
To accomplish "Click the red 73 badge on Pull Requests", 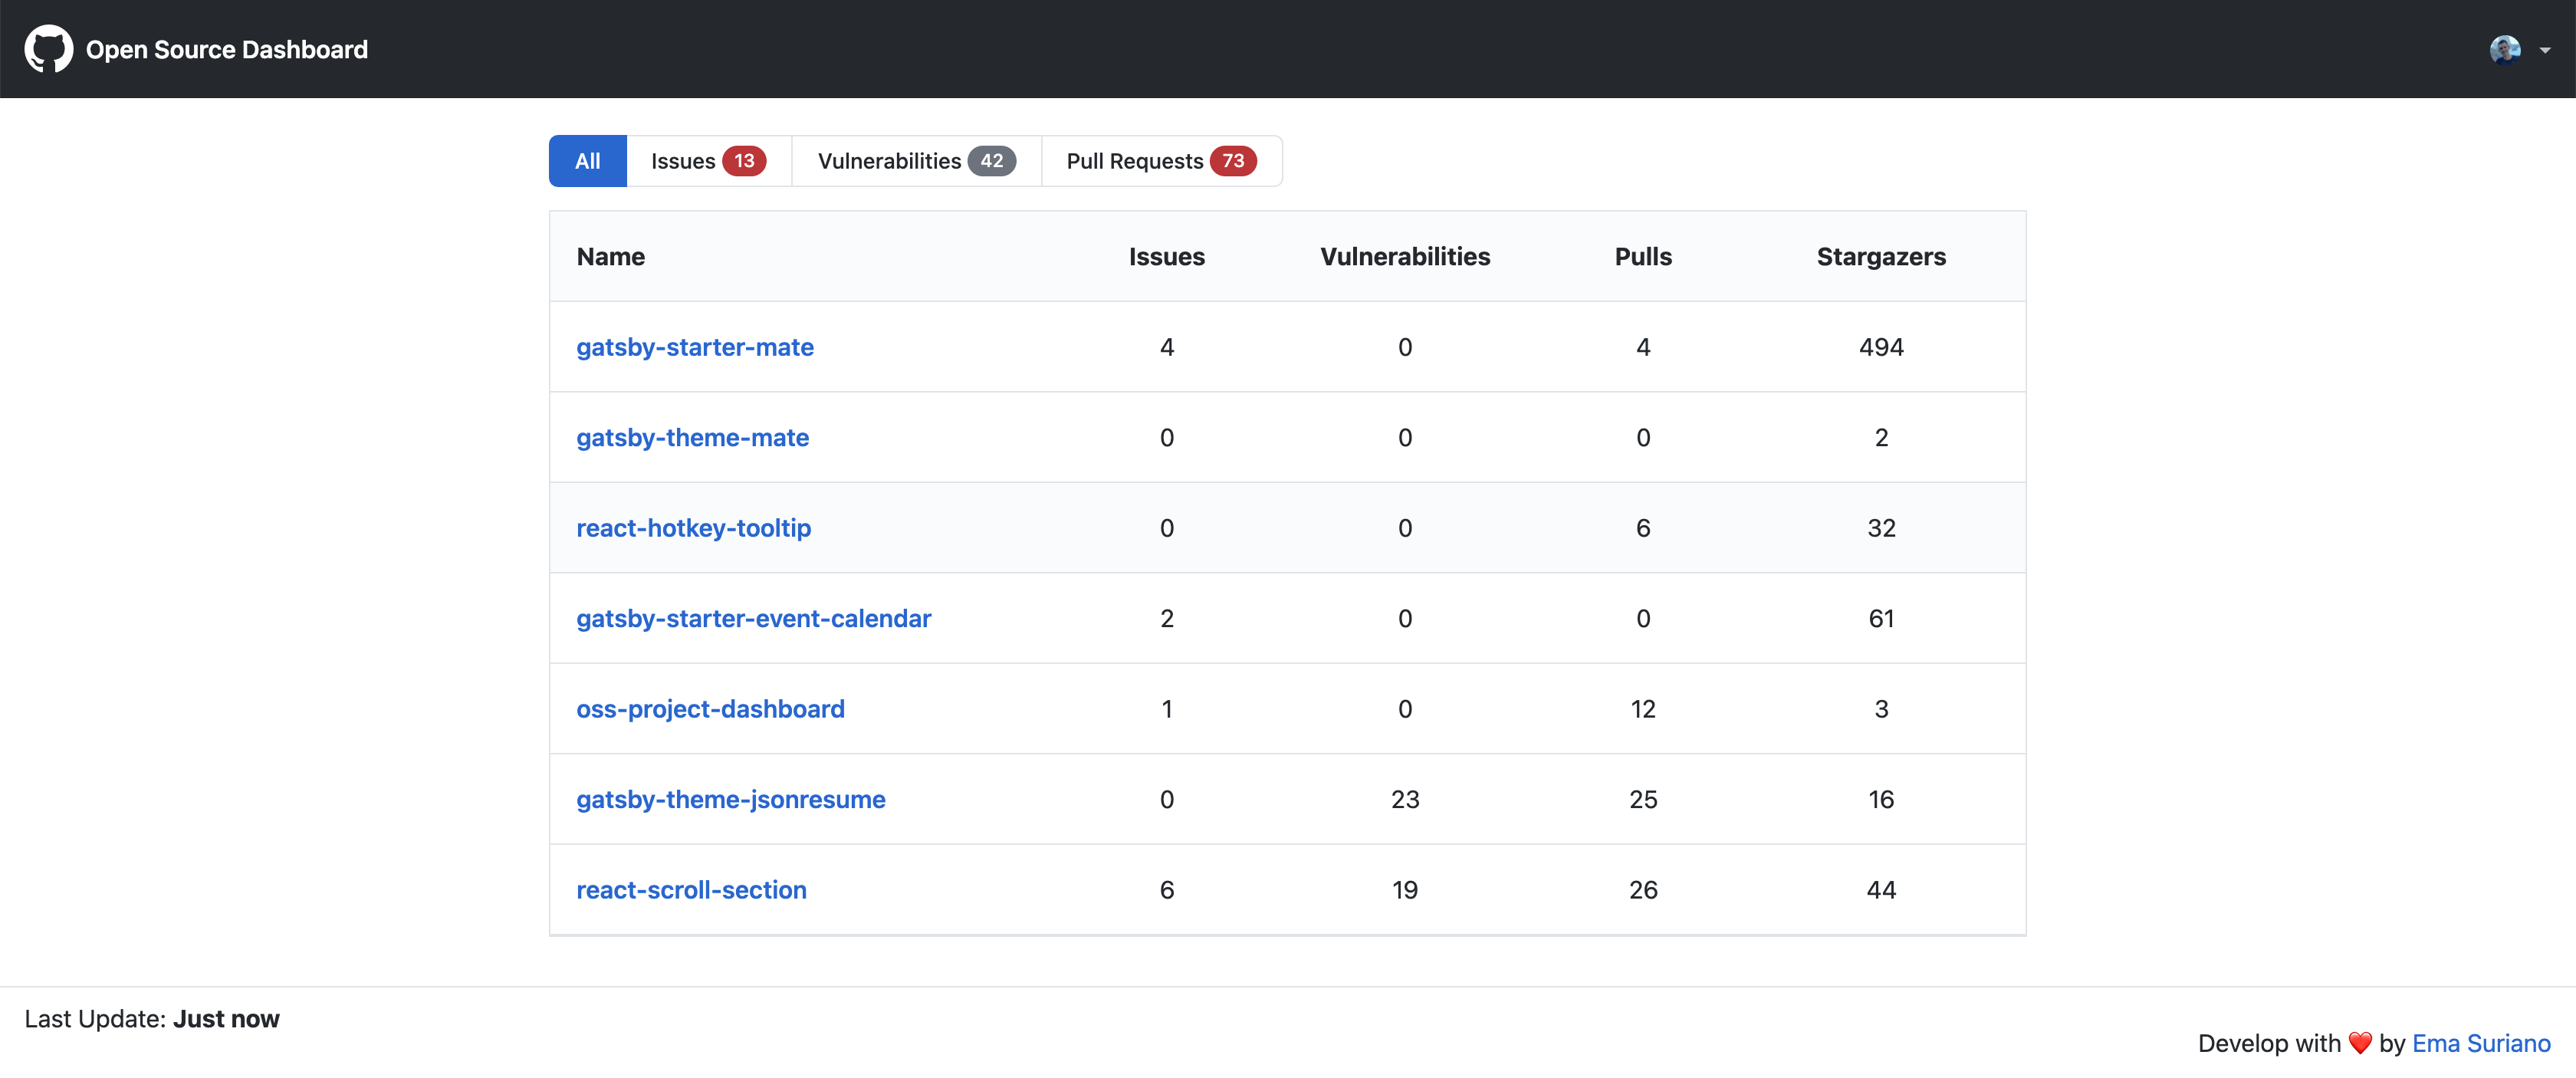I will coord(1233,161).
